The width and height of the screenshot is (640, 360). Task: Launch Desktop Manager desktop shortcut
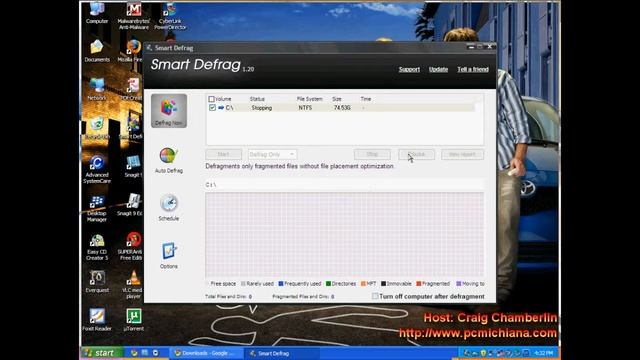click(x=97, y=208)
